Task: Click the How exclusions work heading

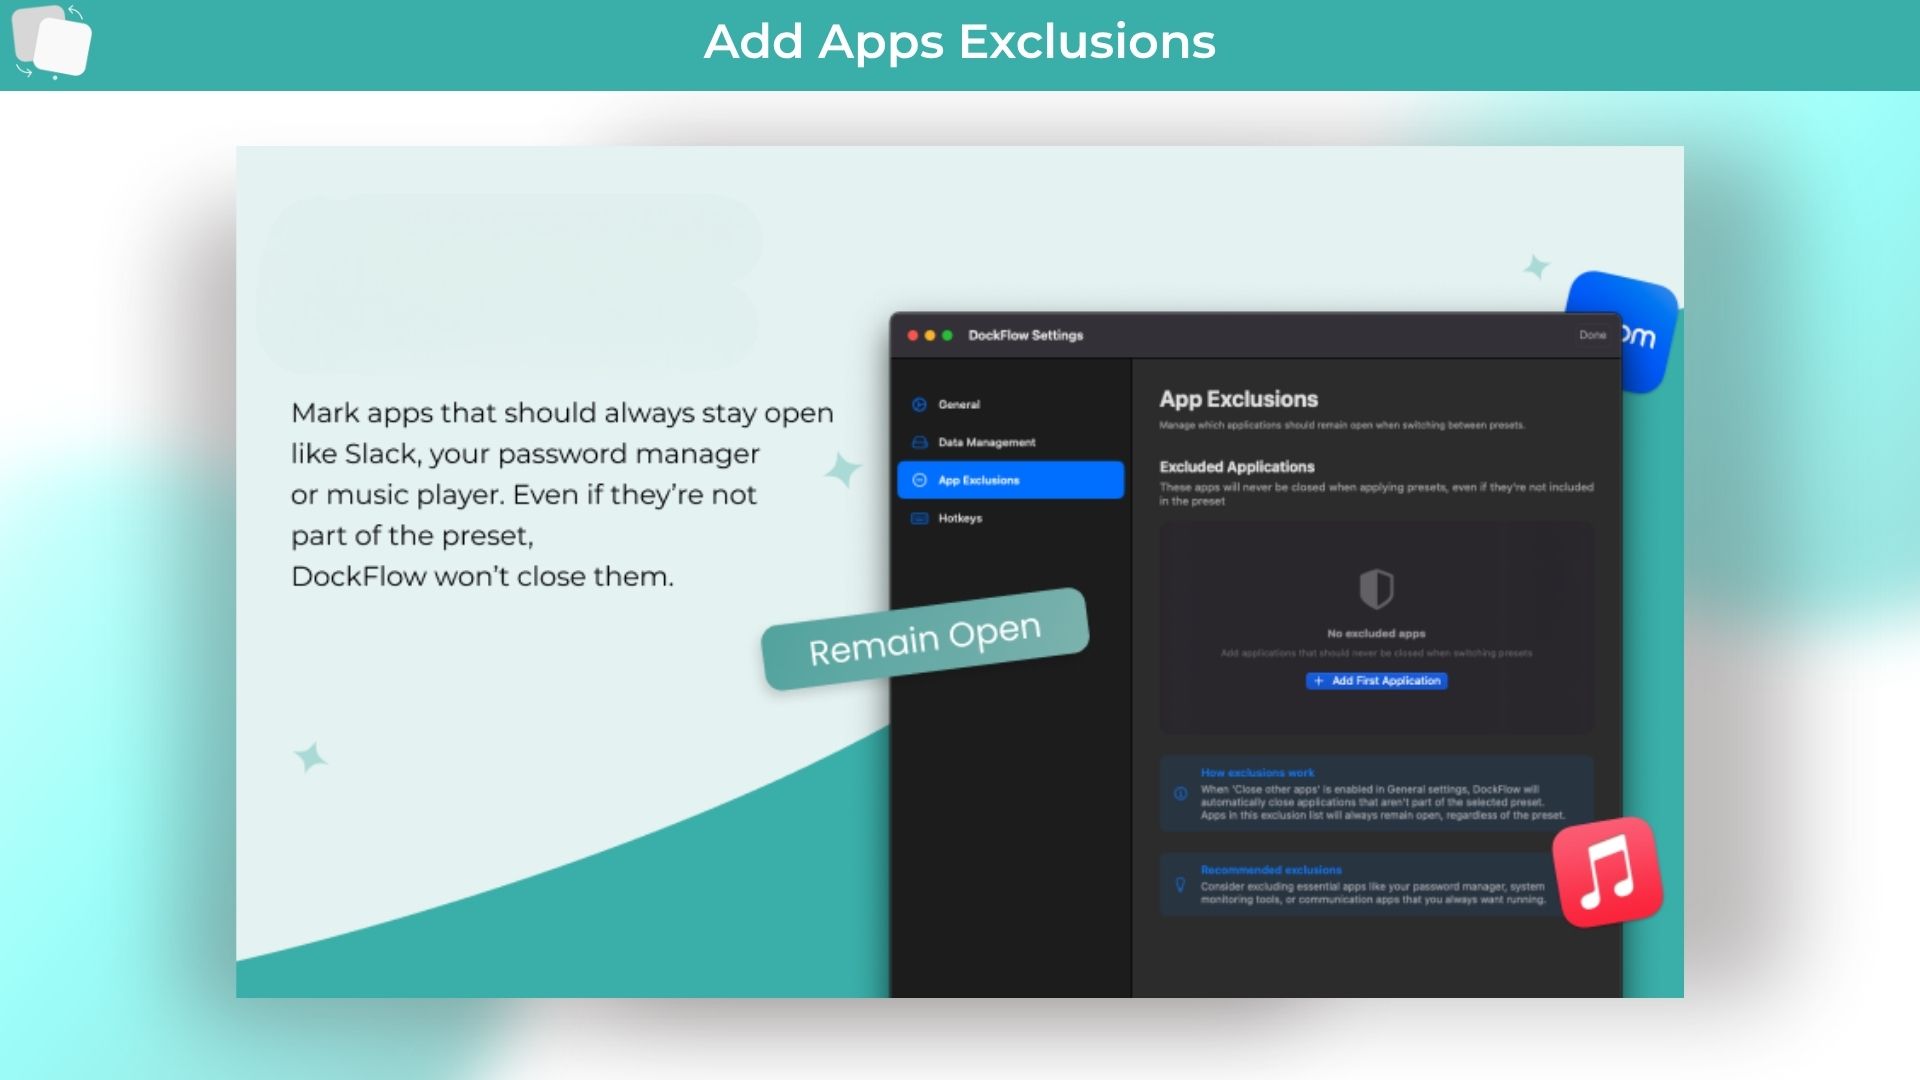Action: click(x=1257, y=773)
